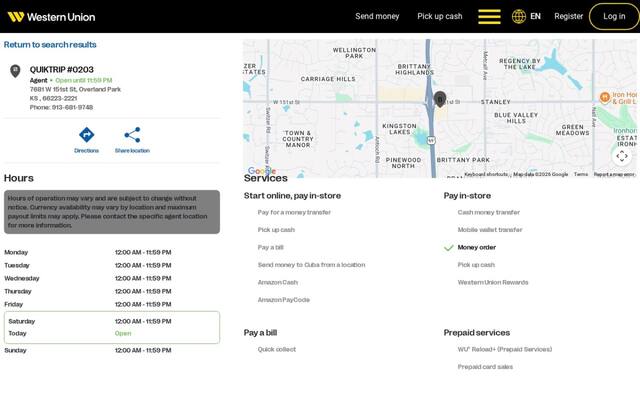Click Cash money transfer under Pay in-store

[489, 212]
